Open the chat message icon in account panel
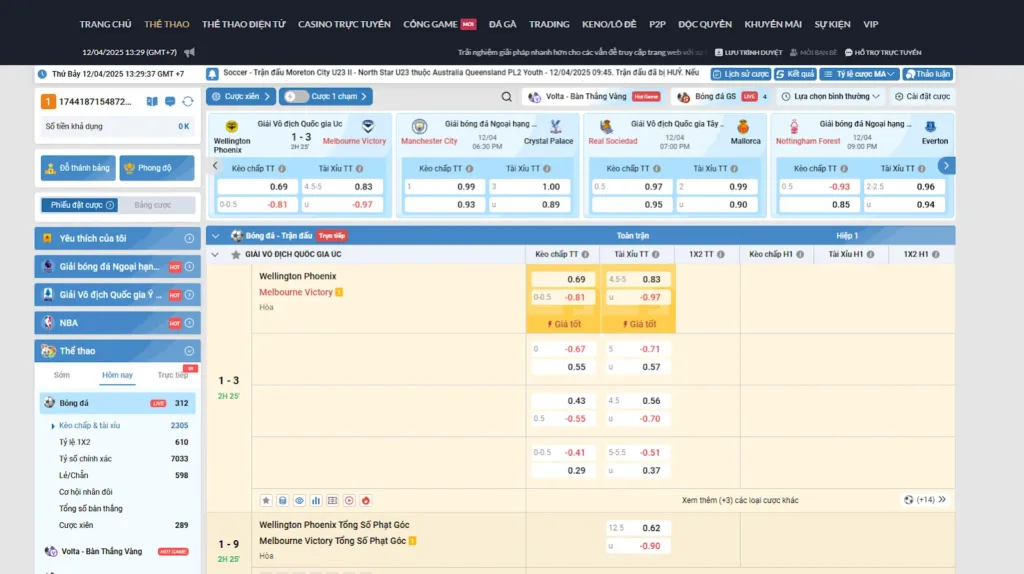Image resolution: width=1024 pixels, height=574 pixels. point(170,102)
